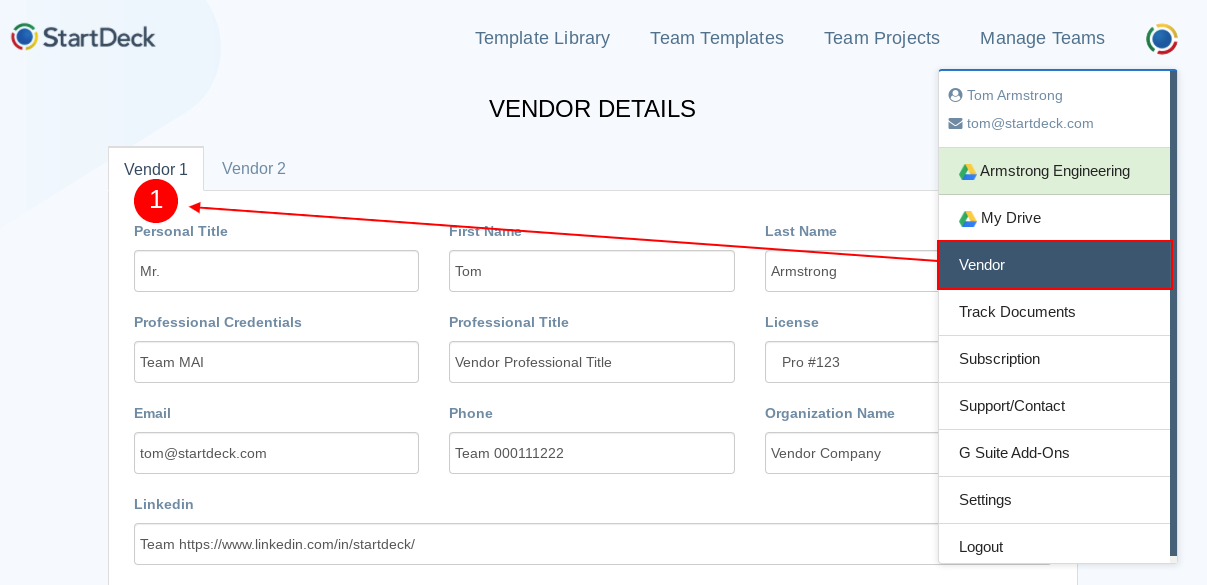Click the tom@startdeck.com text in dropdown
Image resolution: width=1207 pixels, height=585 pixels.
tap(1030, 124)
